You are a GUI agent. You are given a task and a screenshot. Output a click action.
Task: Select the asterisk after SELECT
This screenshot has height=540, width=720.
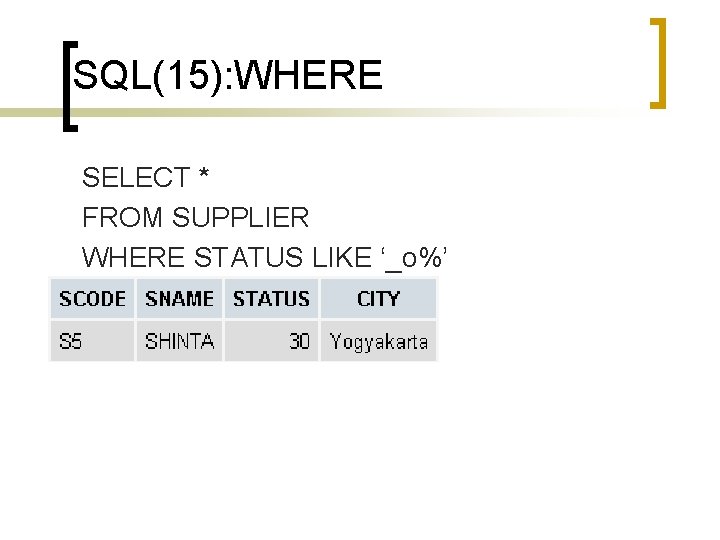coord(204,178)
